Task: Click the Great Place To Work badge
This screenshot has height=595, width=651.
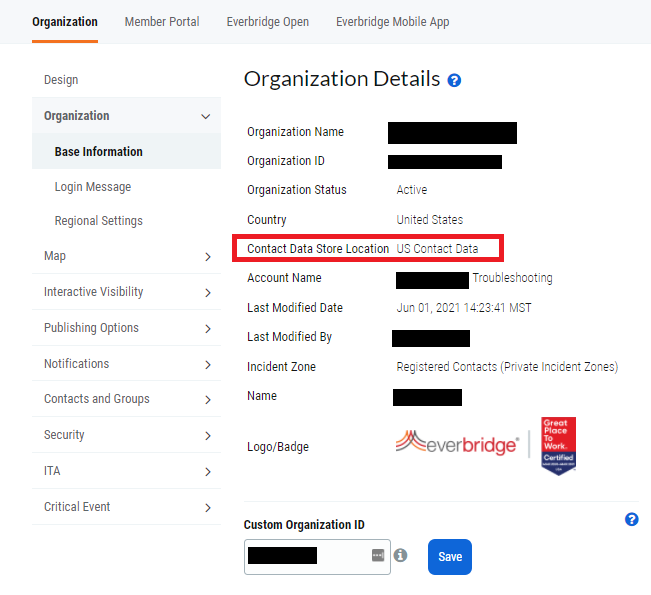Action: (558, 446)
